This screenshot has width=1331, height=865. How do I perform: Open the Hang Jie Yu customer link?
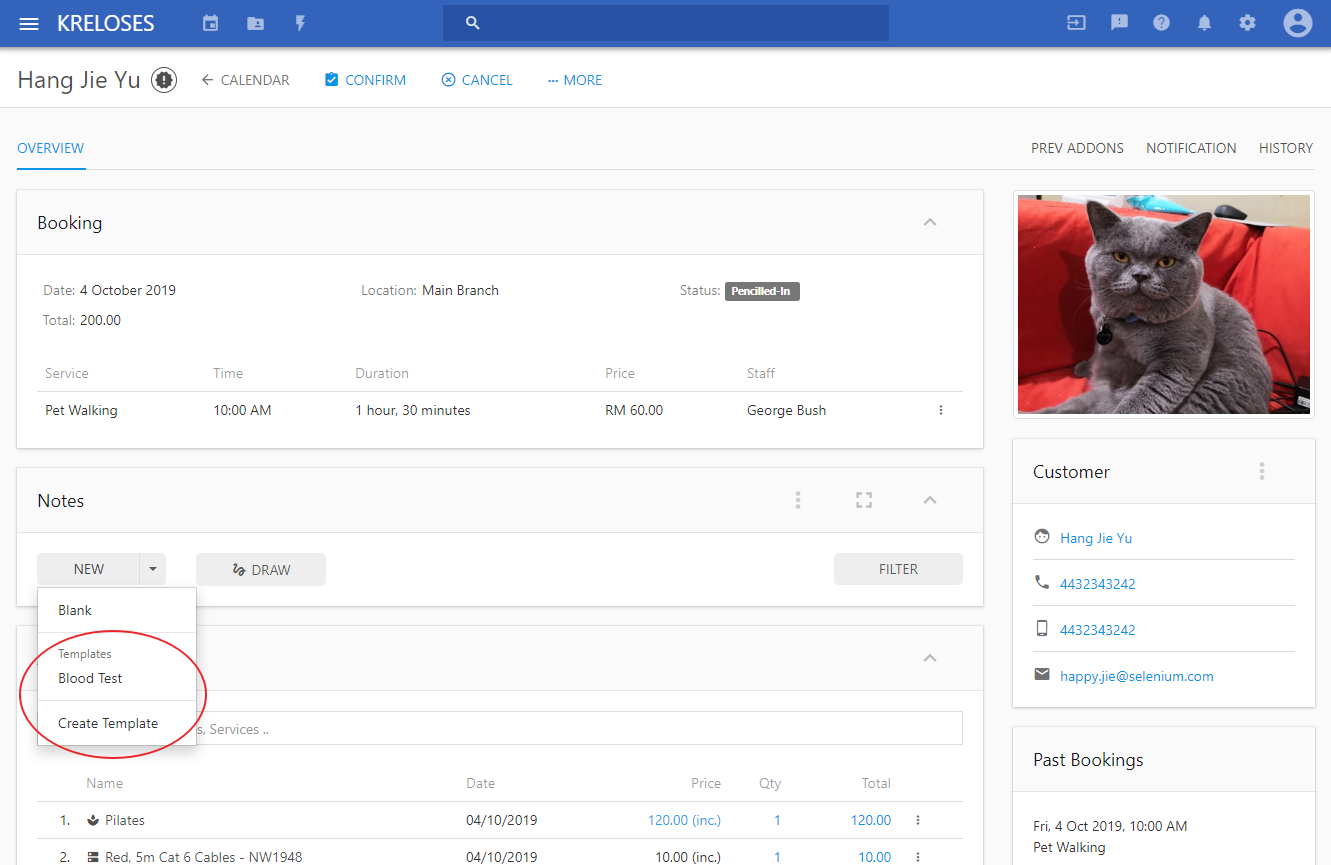click(1096, 538)
